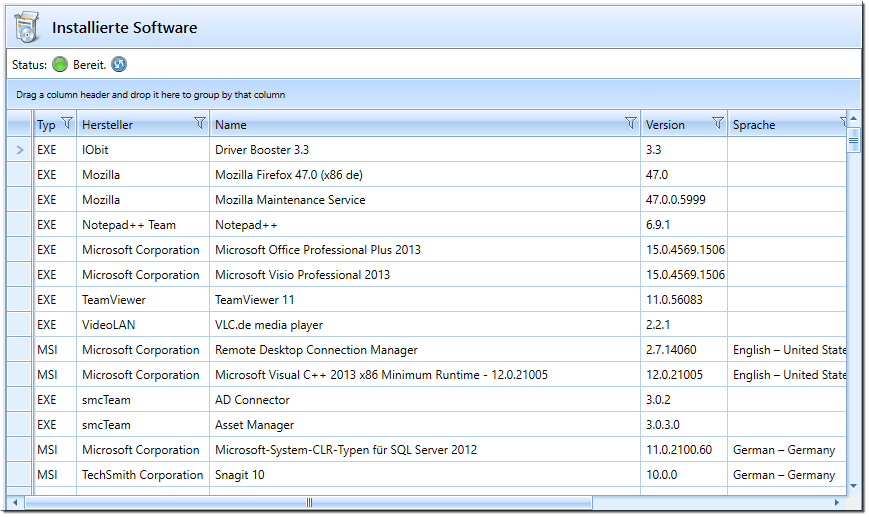
Task: Click the refresh icon next to Bereit
Action: coord(119,64)
